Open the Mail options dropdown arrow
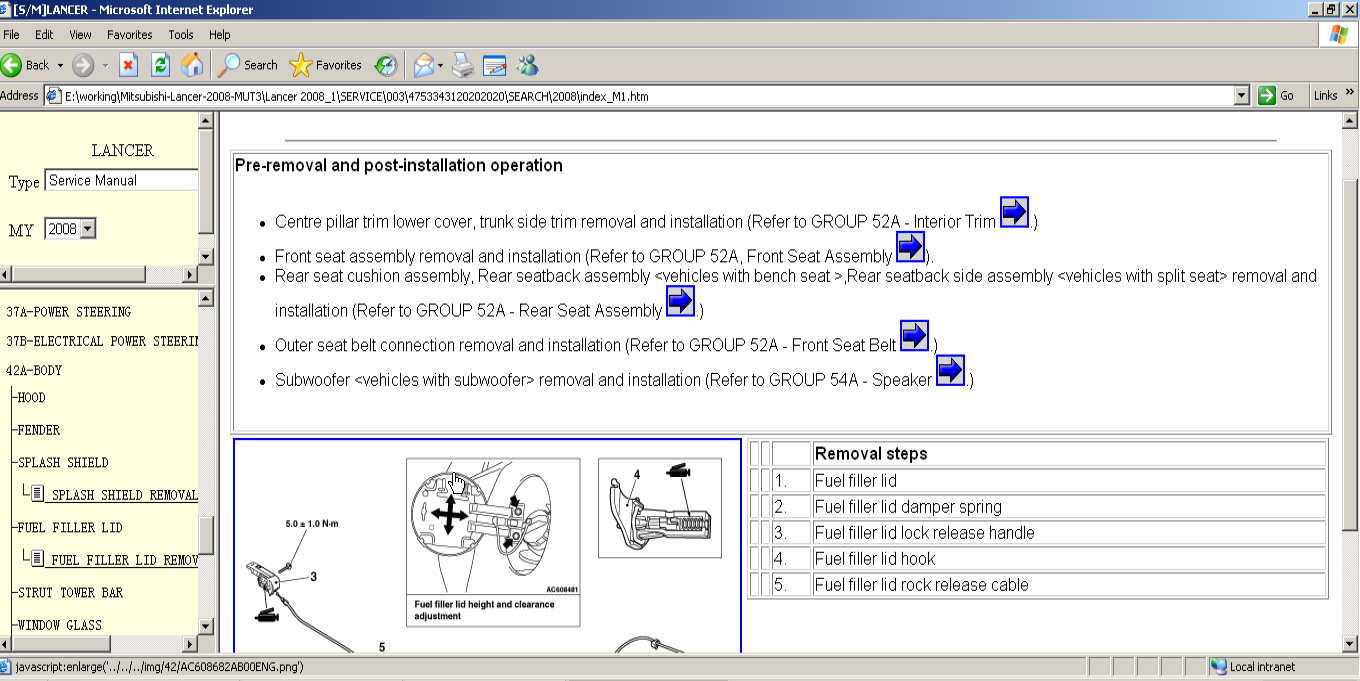 click(x=440, y=66)
